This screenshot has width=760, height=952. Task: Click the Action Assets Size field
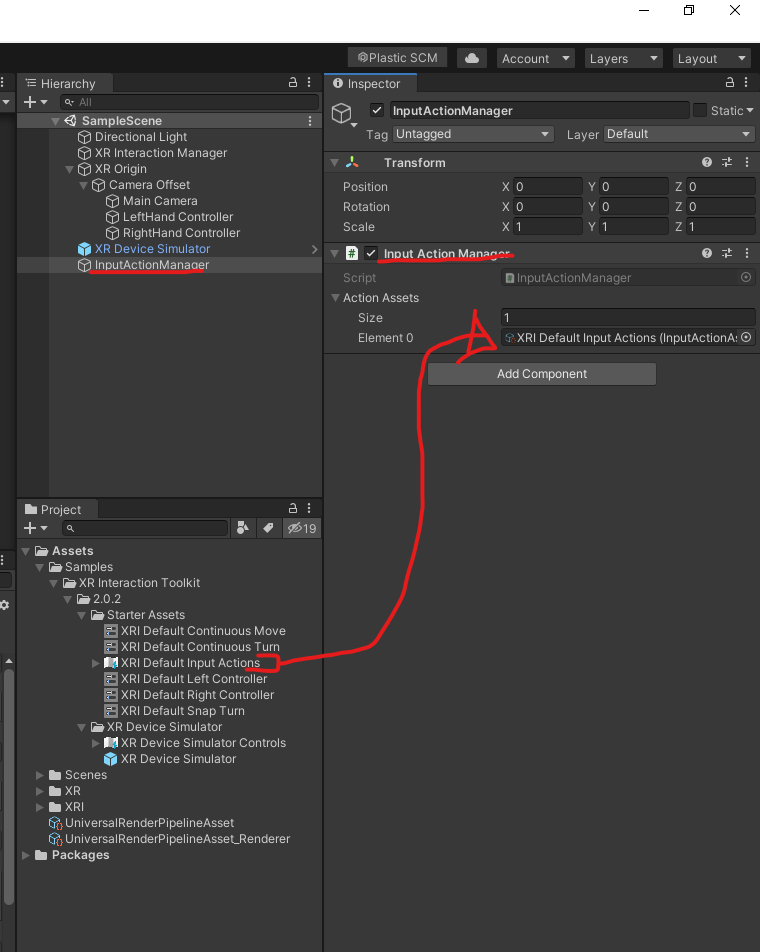[x=628, y=318]
